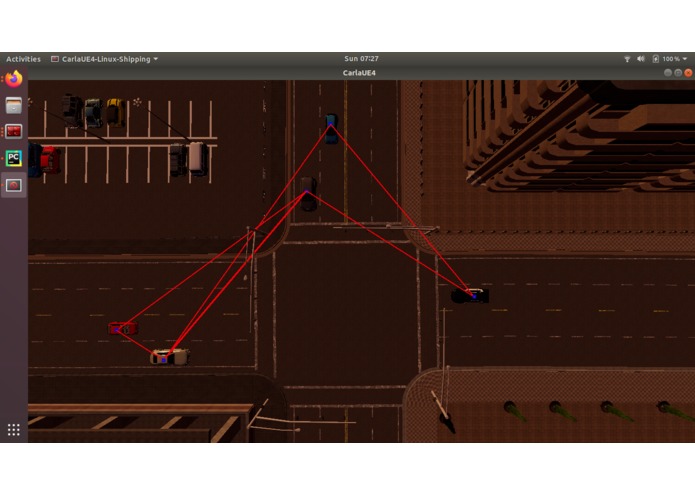The height and width of the screenshot is (494, 695).
Task: Open the Files manager dock icon
Action: tap(14, 105)
